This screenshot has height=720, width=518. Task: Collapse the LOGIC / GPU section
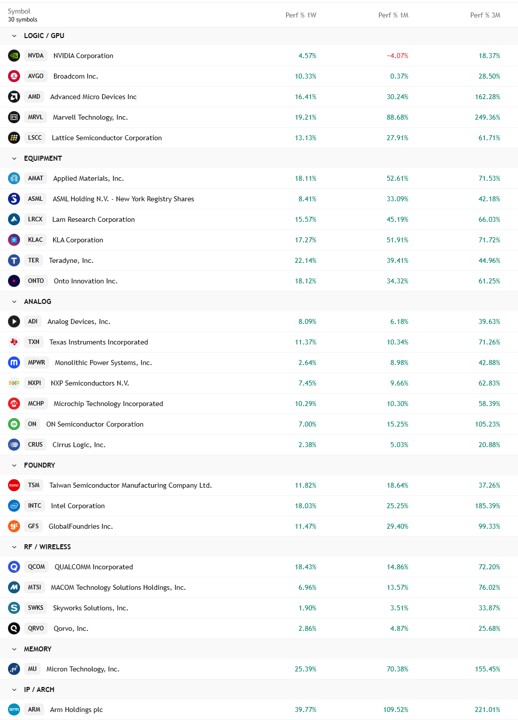tap(14, 36)
